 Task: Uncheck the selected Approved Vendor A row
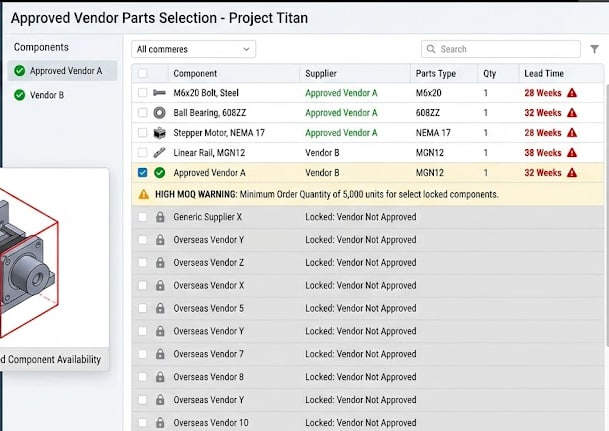click(x=143, y=173)
